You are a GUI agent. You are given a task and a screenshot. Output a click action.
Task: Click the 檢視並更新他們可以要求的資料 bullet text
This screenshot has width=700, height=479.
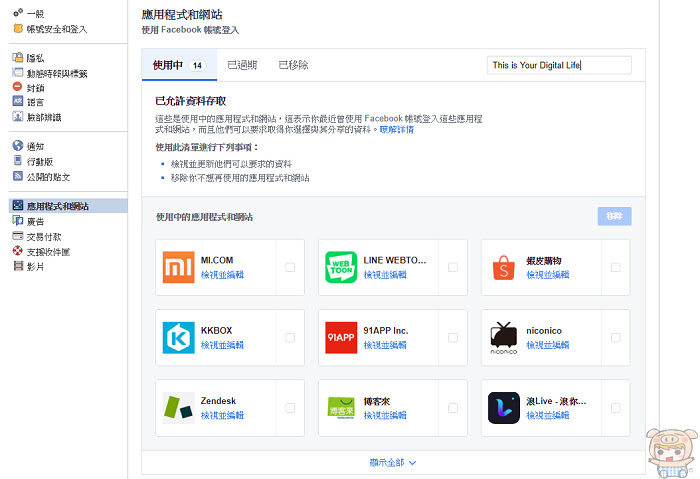pos(231,164)
